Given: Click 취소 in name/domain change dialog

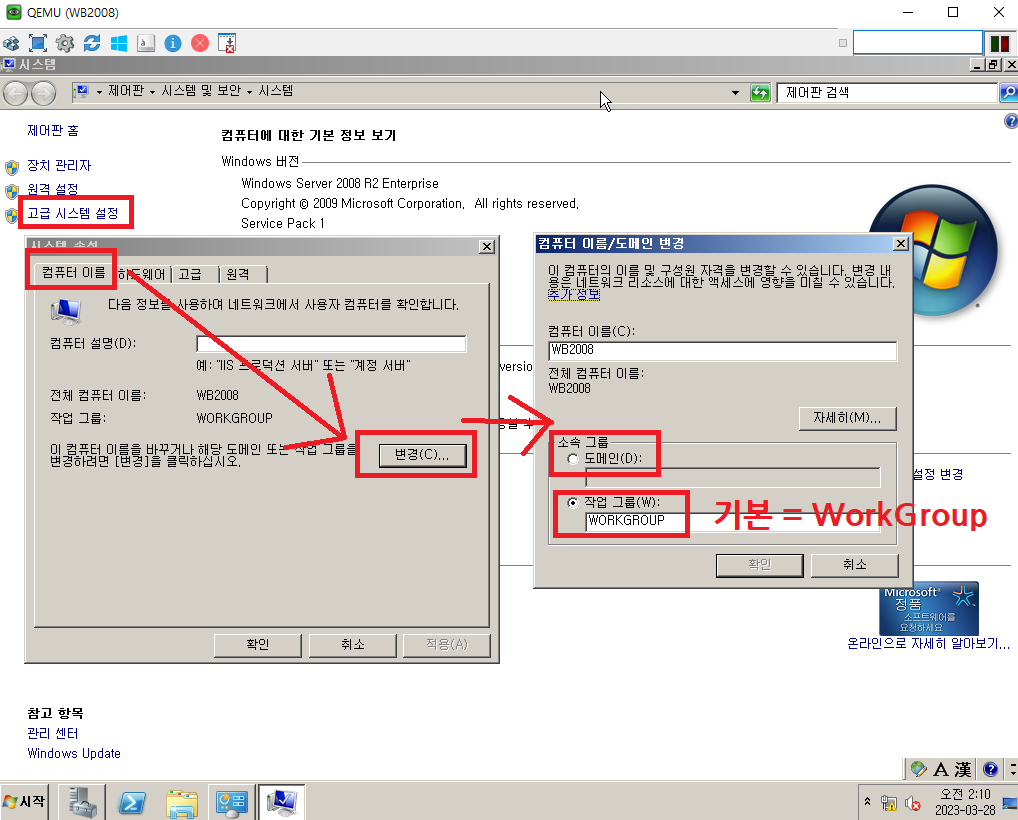Looking at the screenshot, I should click(x=854, y=565).
